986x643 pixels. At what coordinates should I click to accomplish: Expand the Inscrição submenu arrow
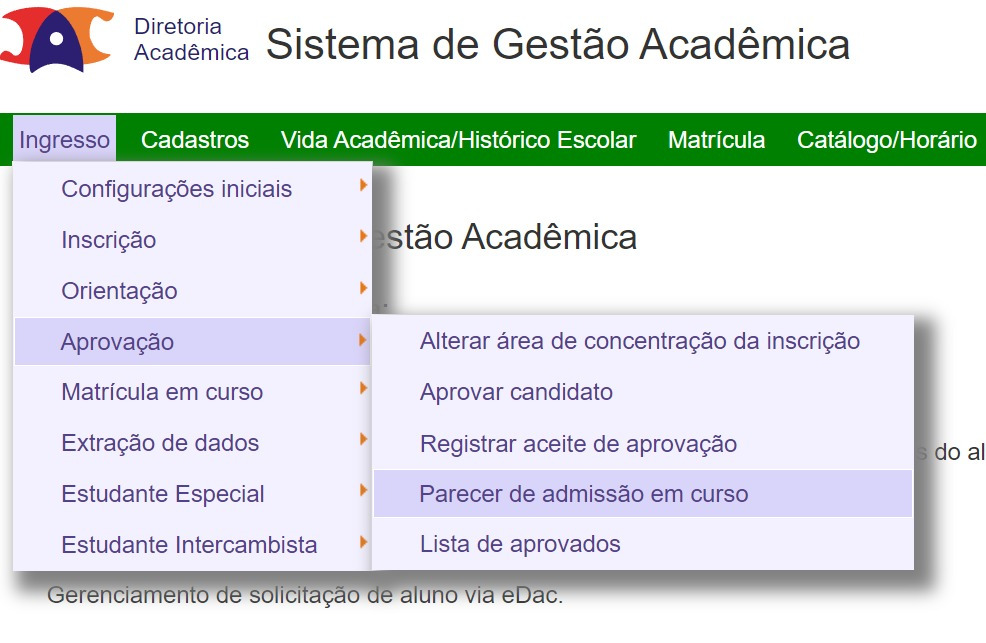point(363,236)
